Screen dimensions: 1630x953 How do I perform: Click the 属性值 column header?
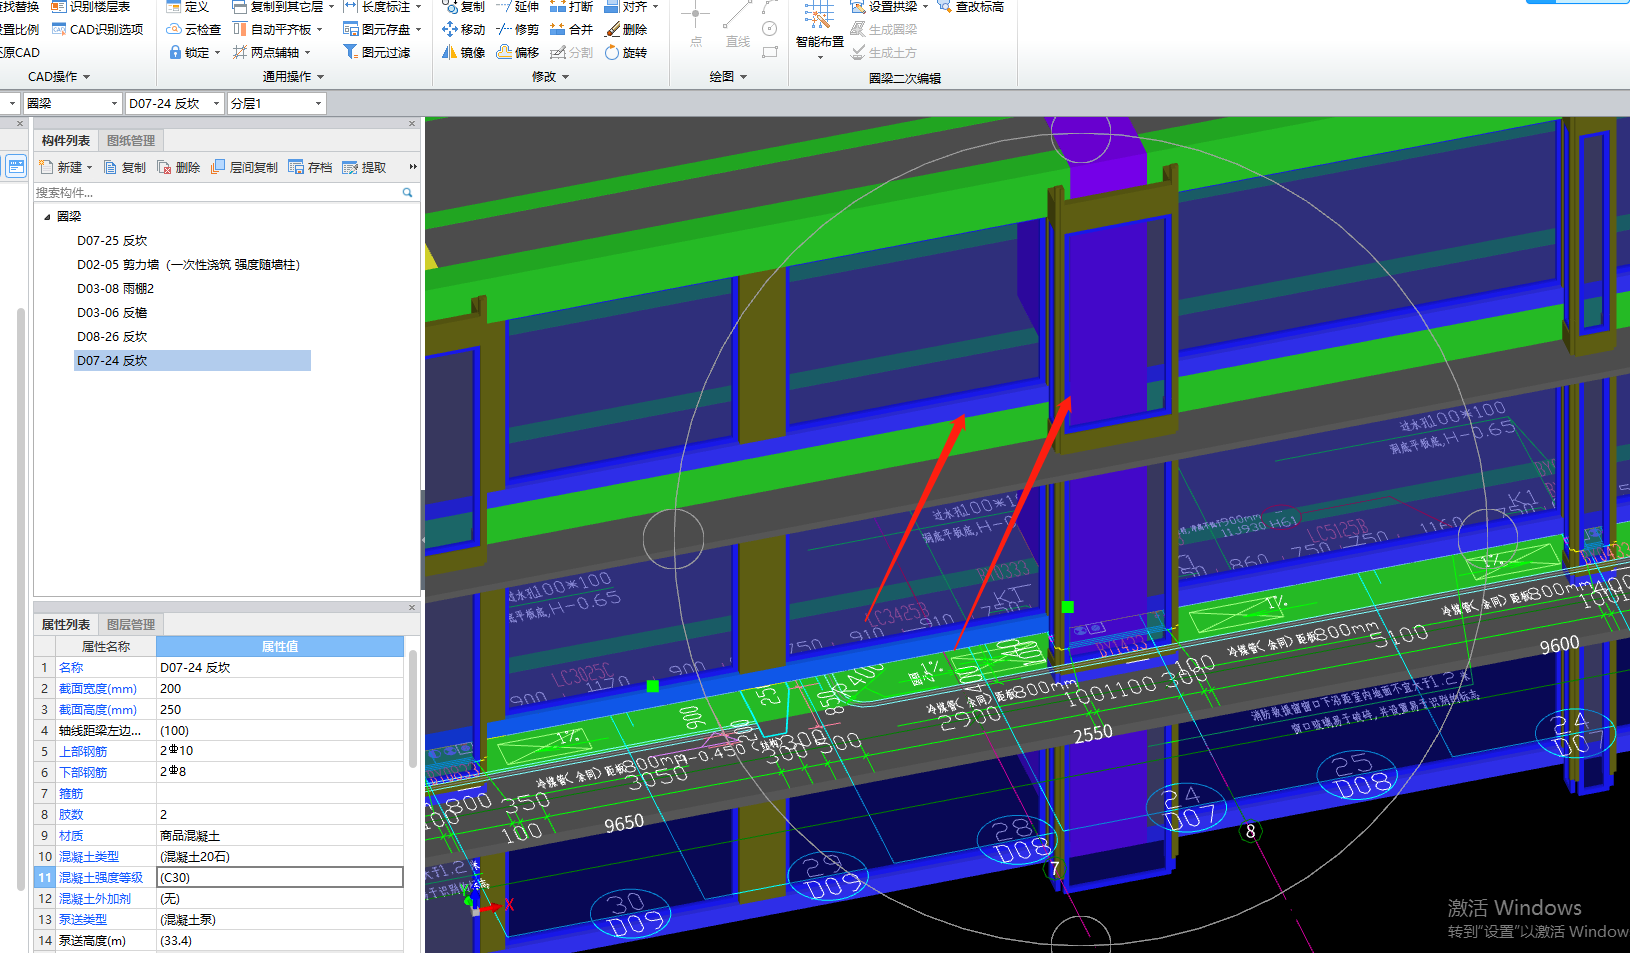click(280, 646)
